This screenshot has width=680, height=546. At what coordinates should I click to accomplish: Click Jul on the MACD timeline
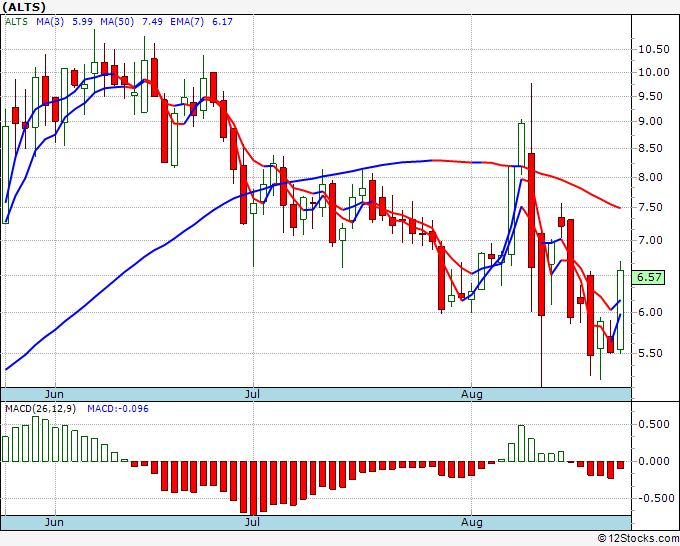tap(252, 522)
